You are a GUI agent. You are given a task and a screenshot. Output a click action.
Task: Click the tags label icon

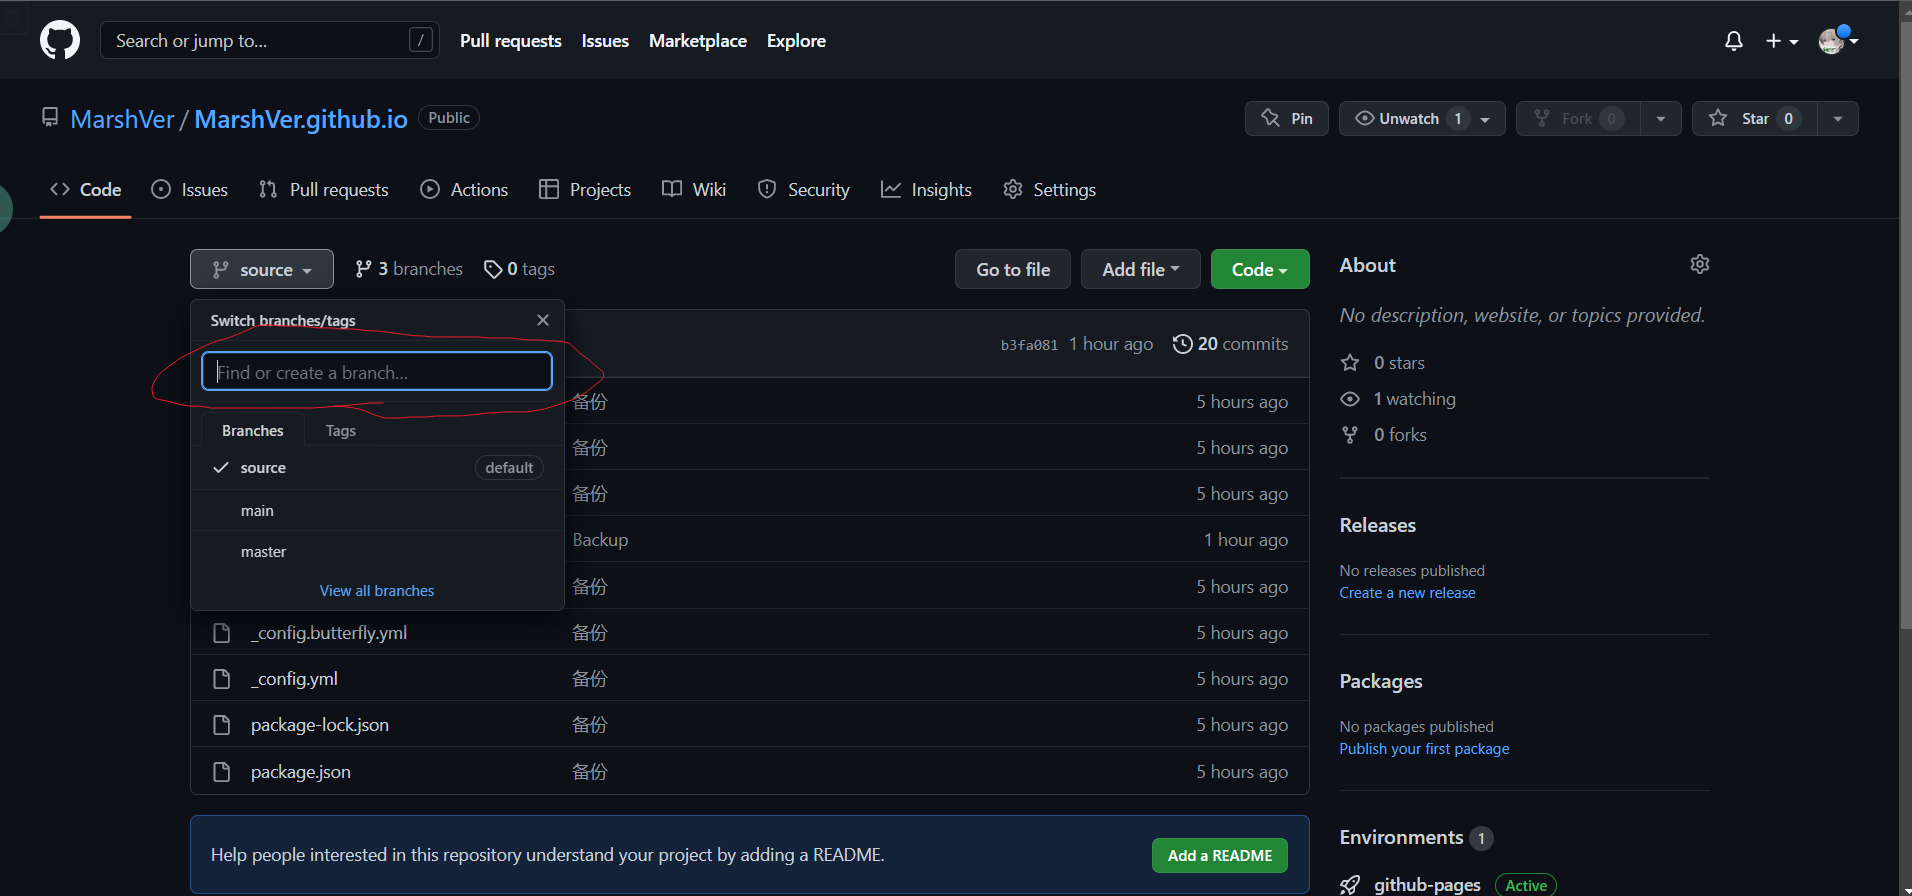tap(493, 269)
